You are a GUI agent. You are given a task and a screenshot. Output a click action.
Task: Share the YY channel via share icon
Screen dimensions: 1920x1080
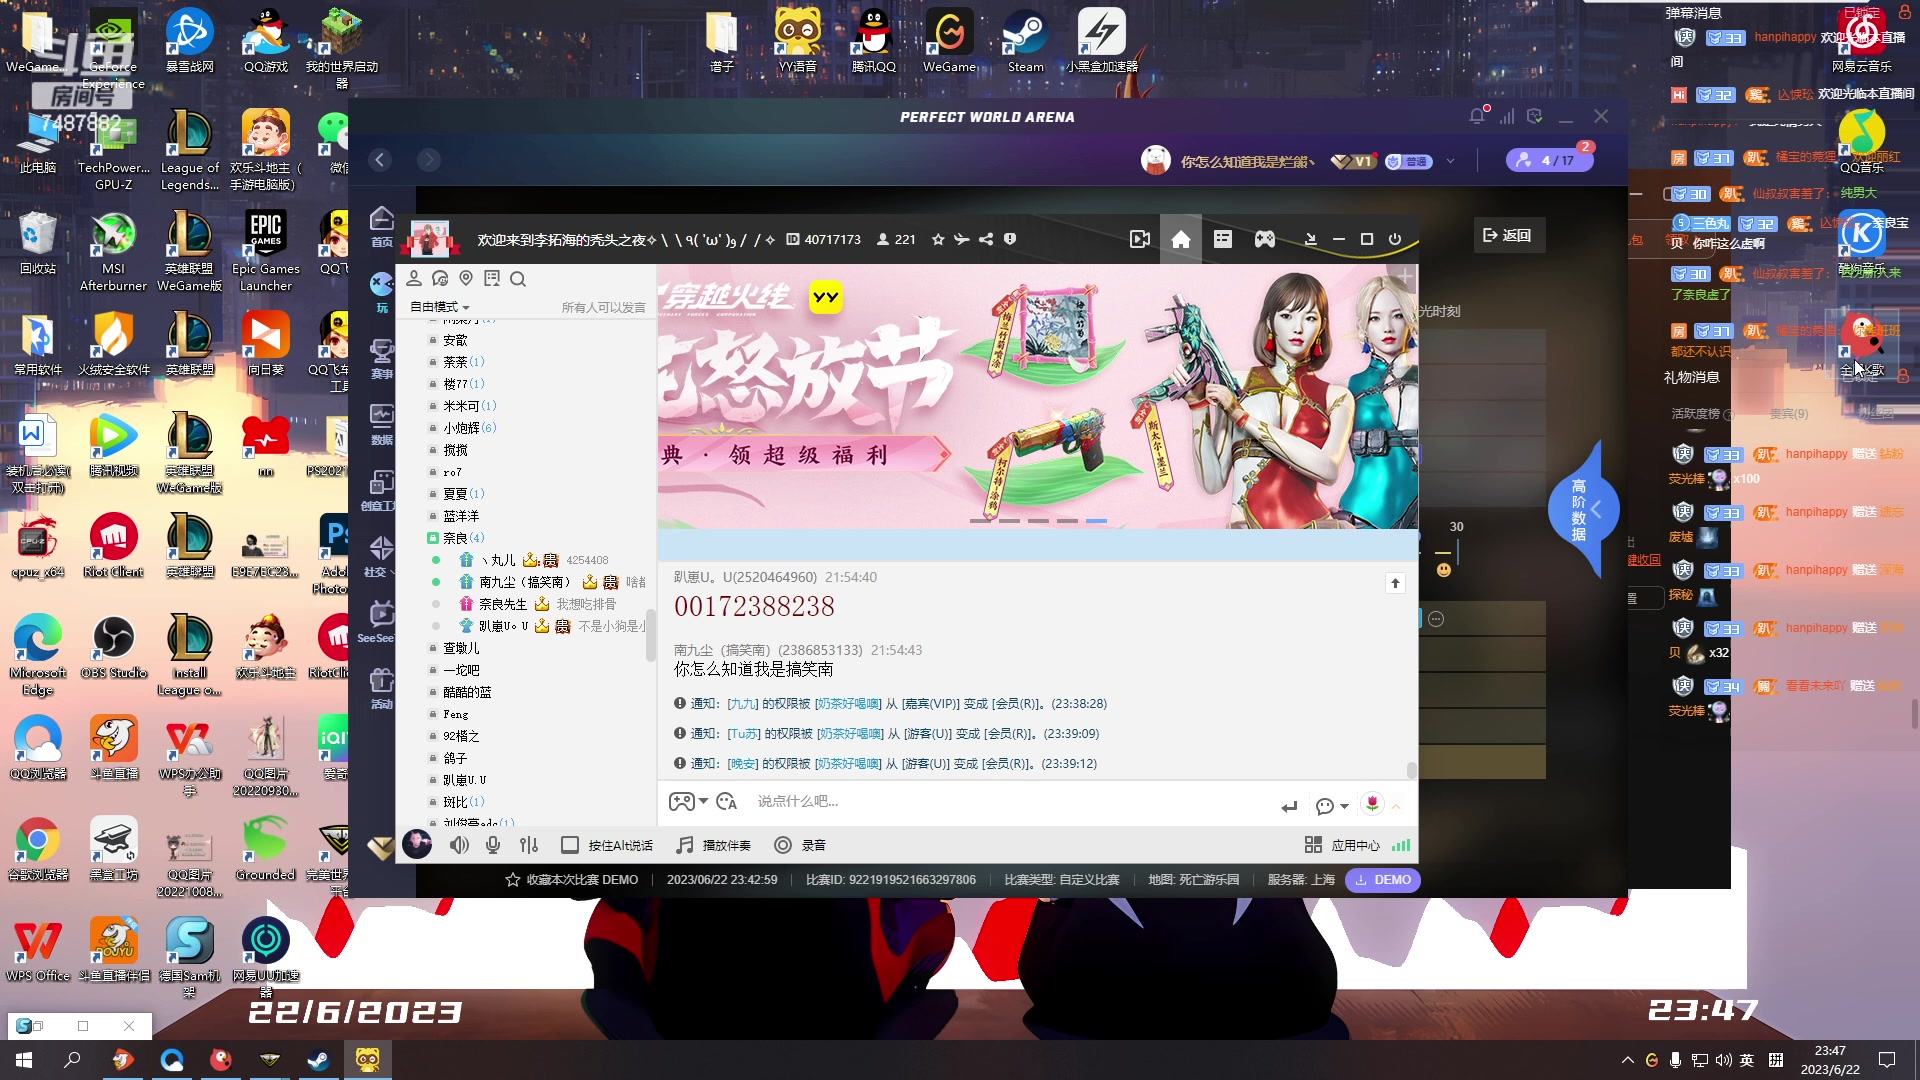tap(986, 239)
